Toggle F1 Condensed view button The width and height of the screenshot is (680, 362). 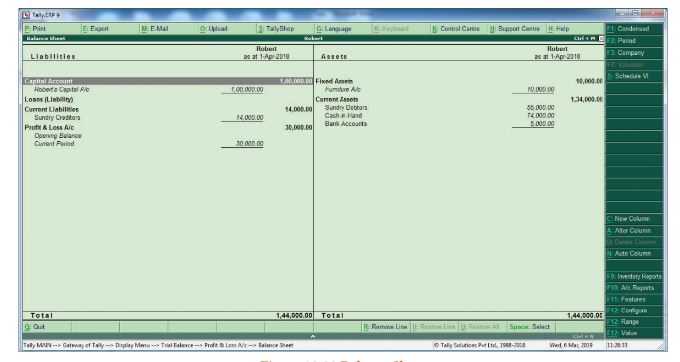[634, 29]
